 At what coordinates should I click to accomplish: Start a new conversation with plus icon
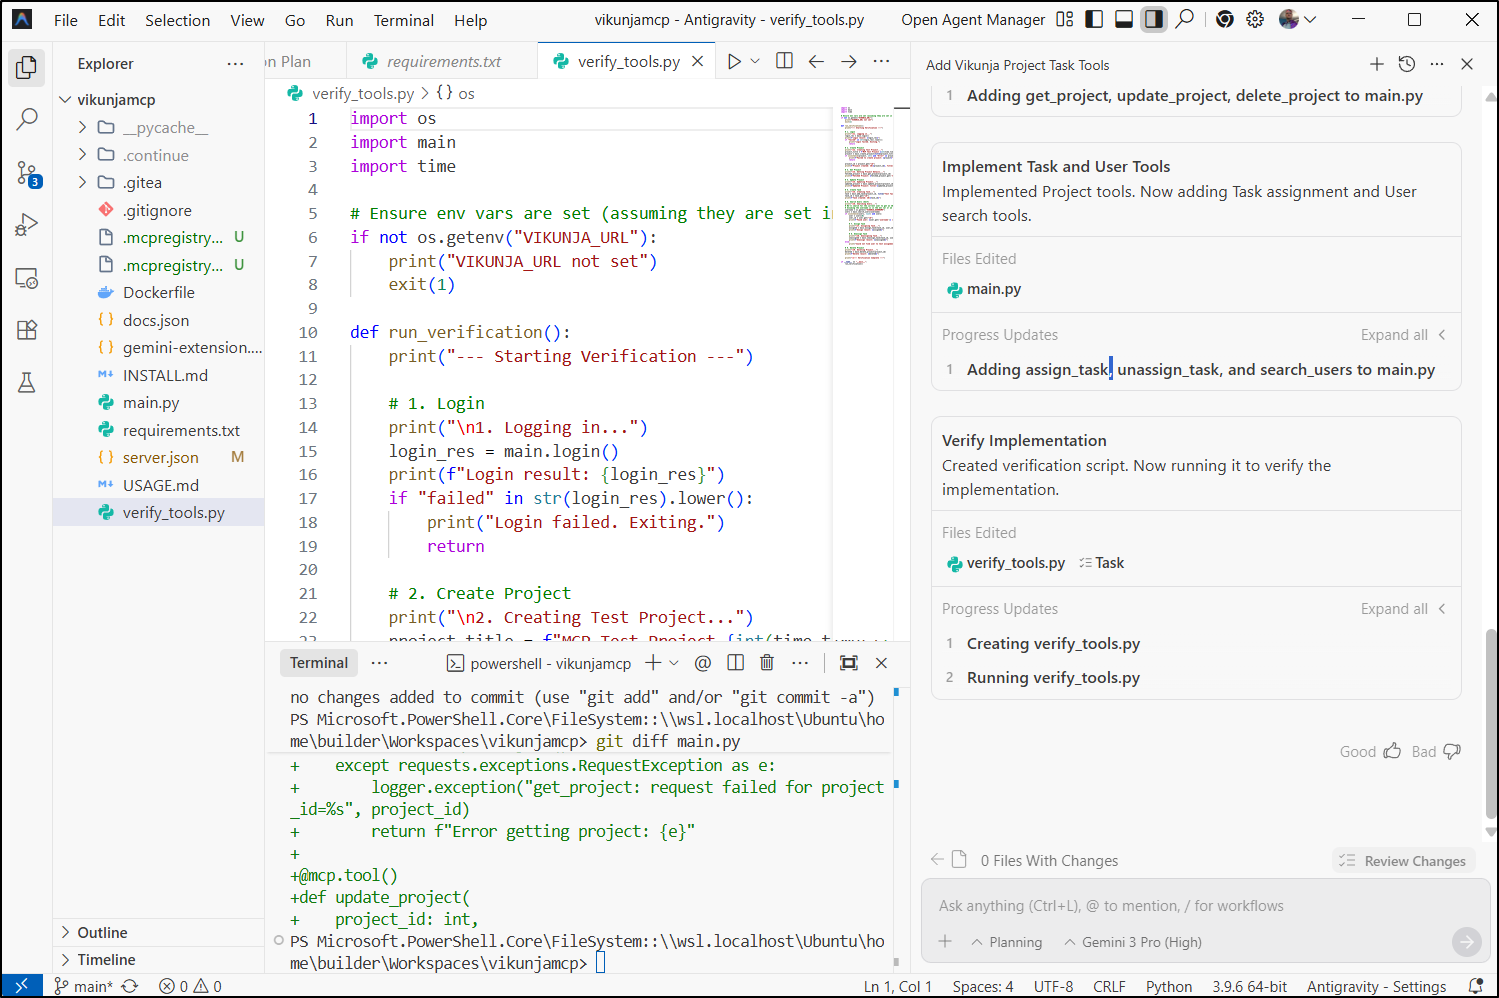[x=1377, y=65]
